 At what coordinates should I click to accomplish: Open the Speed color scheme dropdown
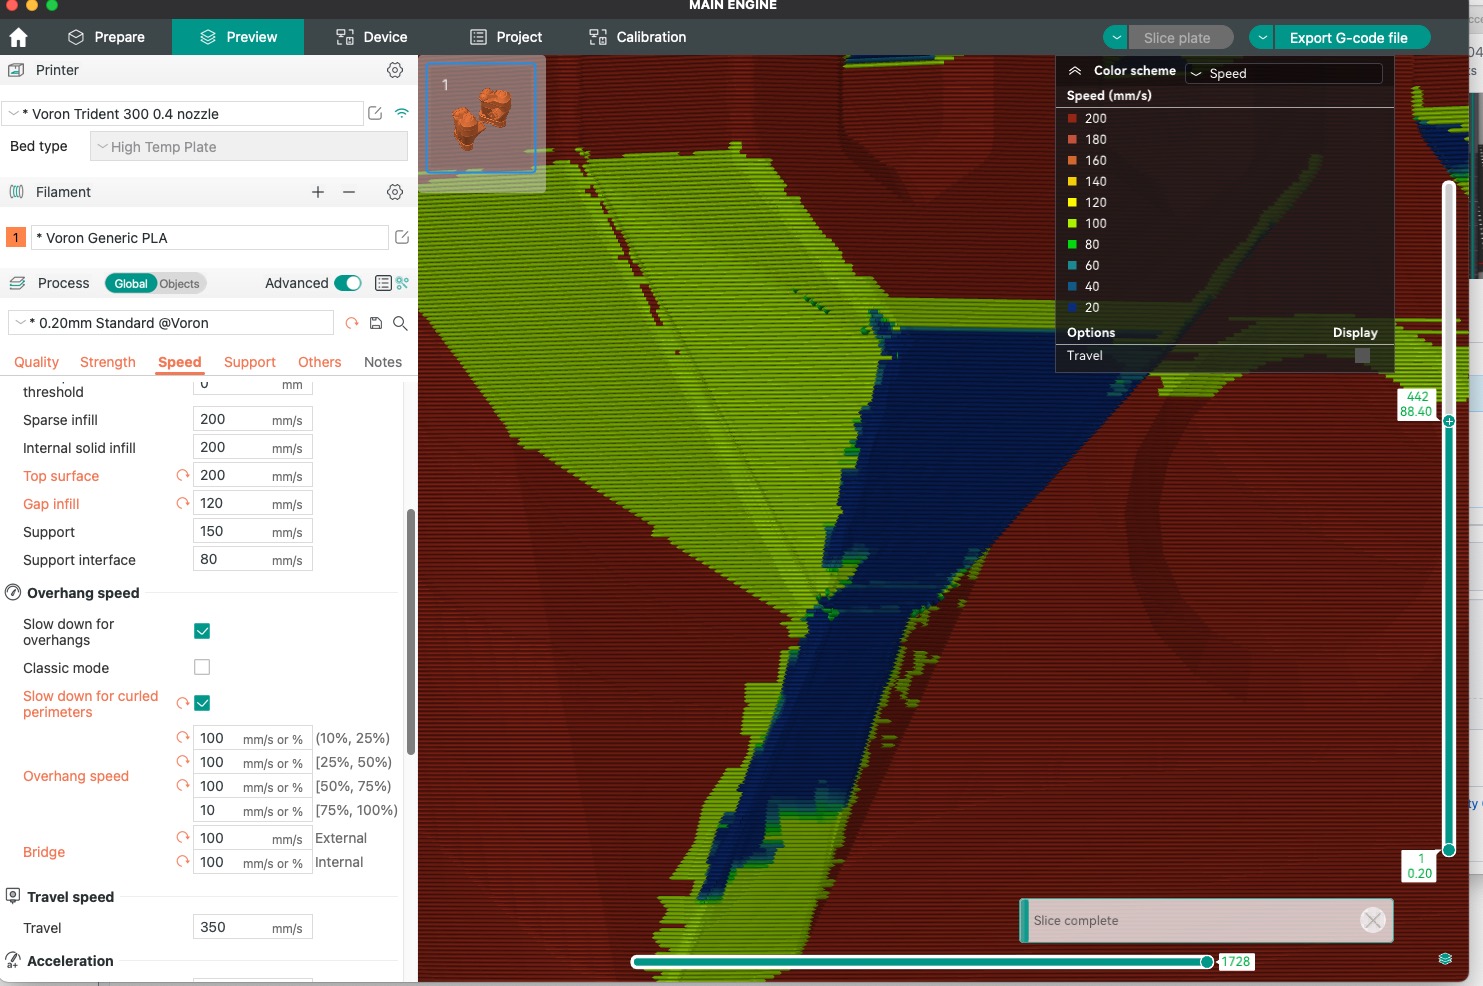1283,72
